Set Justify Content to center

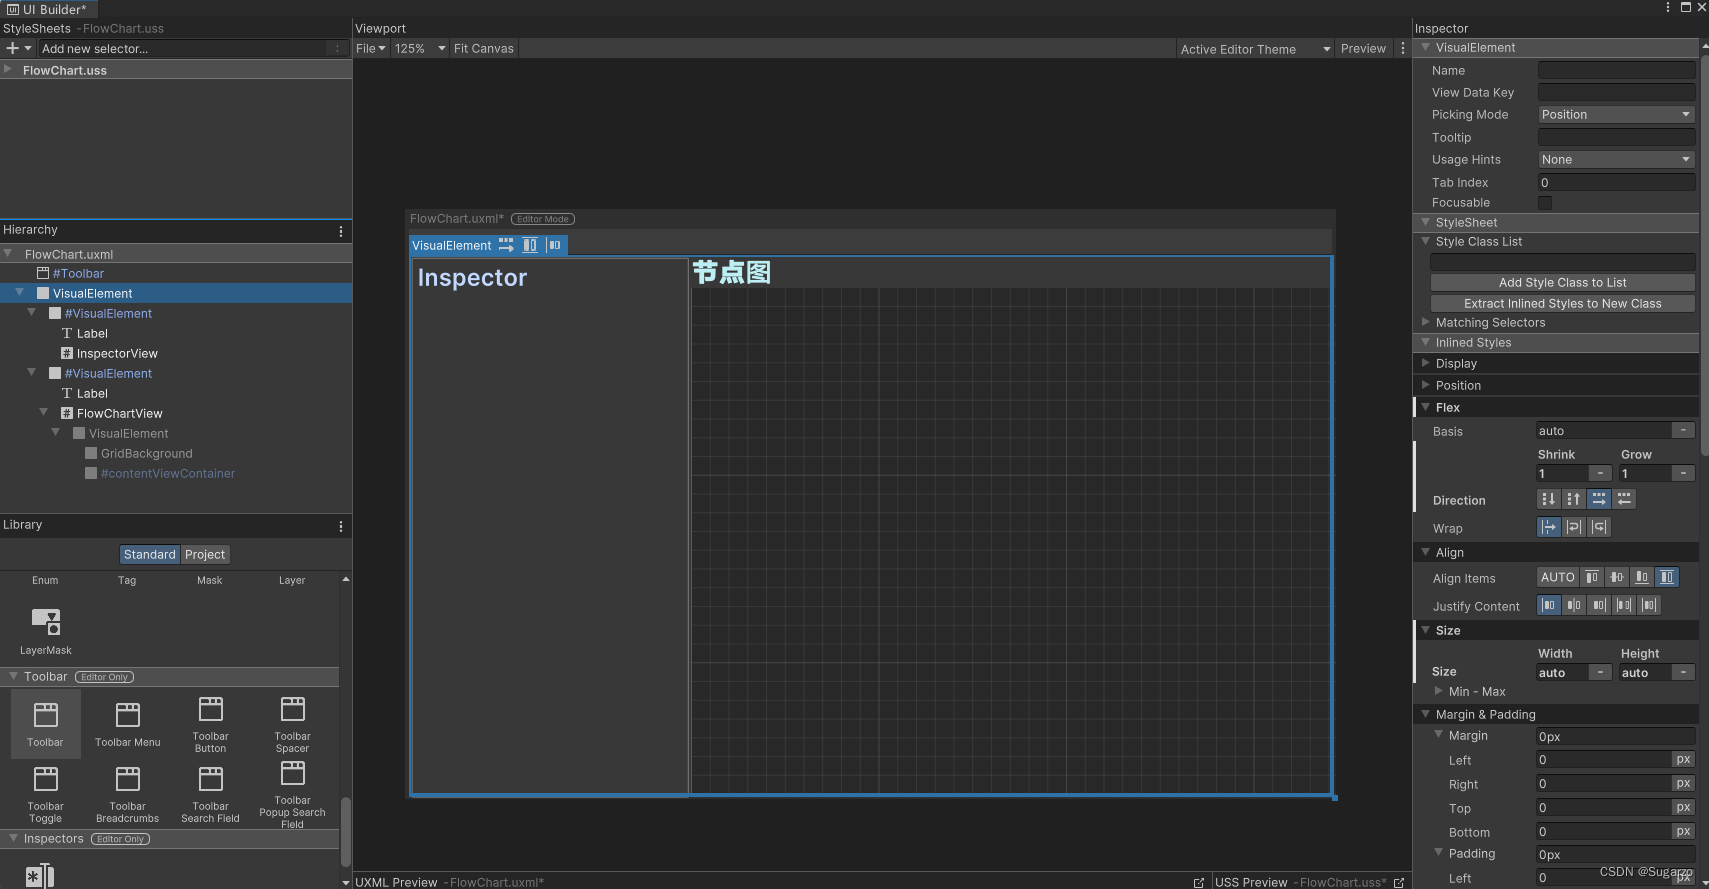coord(1574,605)
